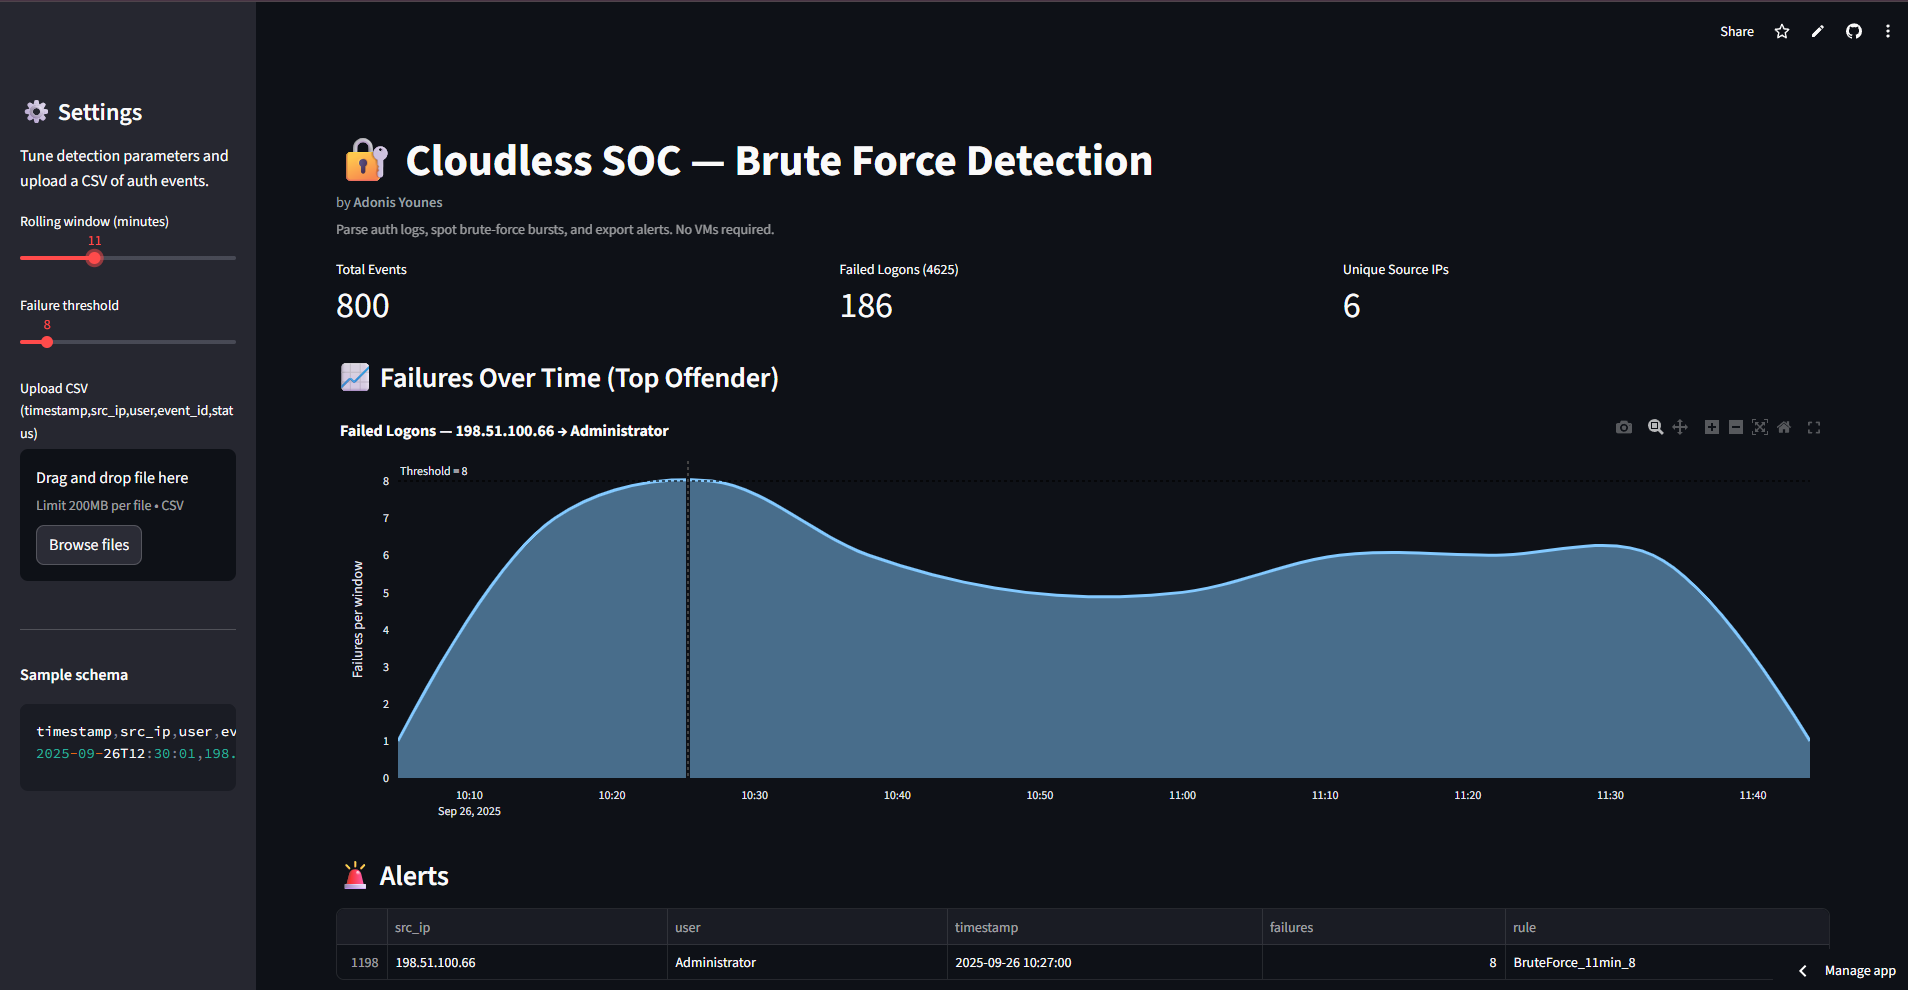Screen dimensions: 1908x990
Task: Reset chart axes with home icon
Action: click(1784, 427)
